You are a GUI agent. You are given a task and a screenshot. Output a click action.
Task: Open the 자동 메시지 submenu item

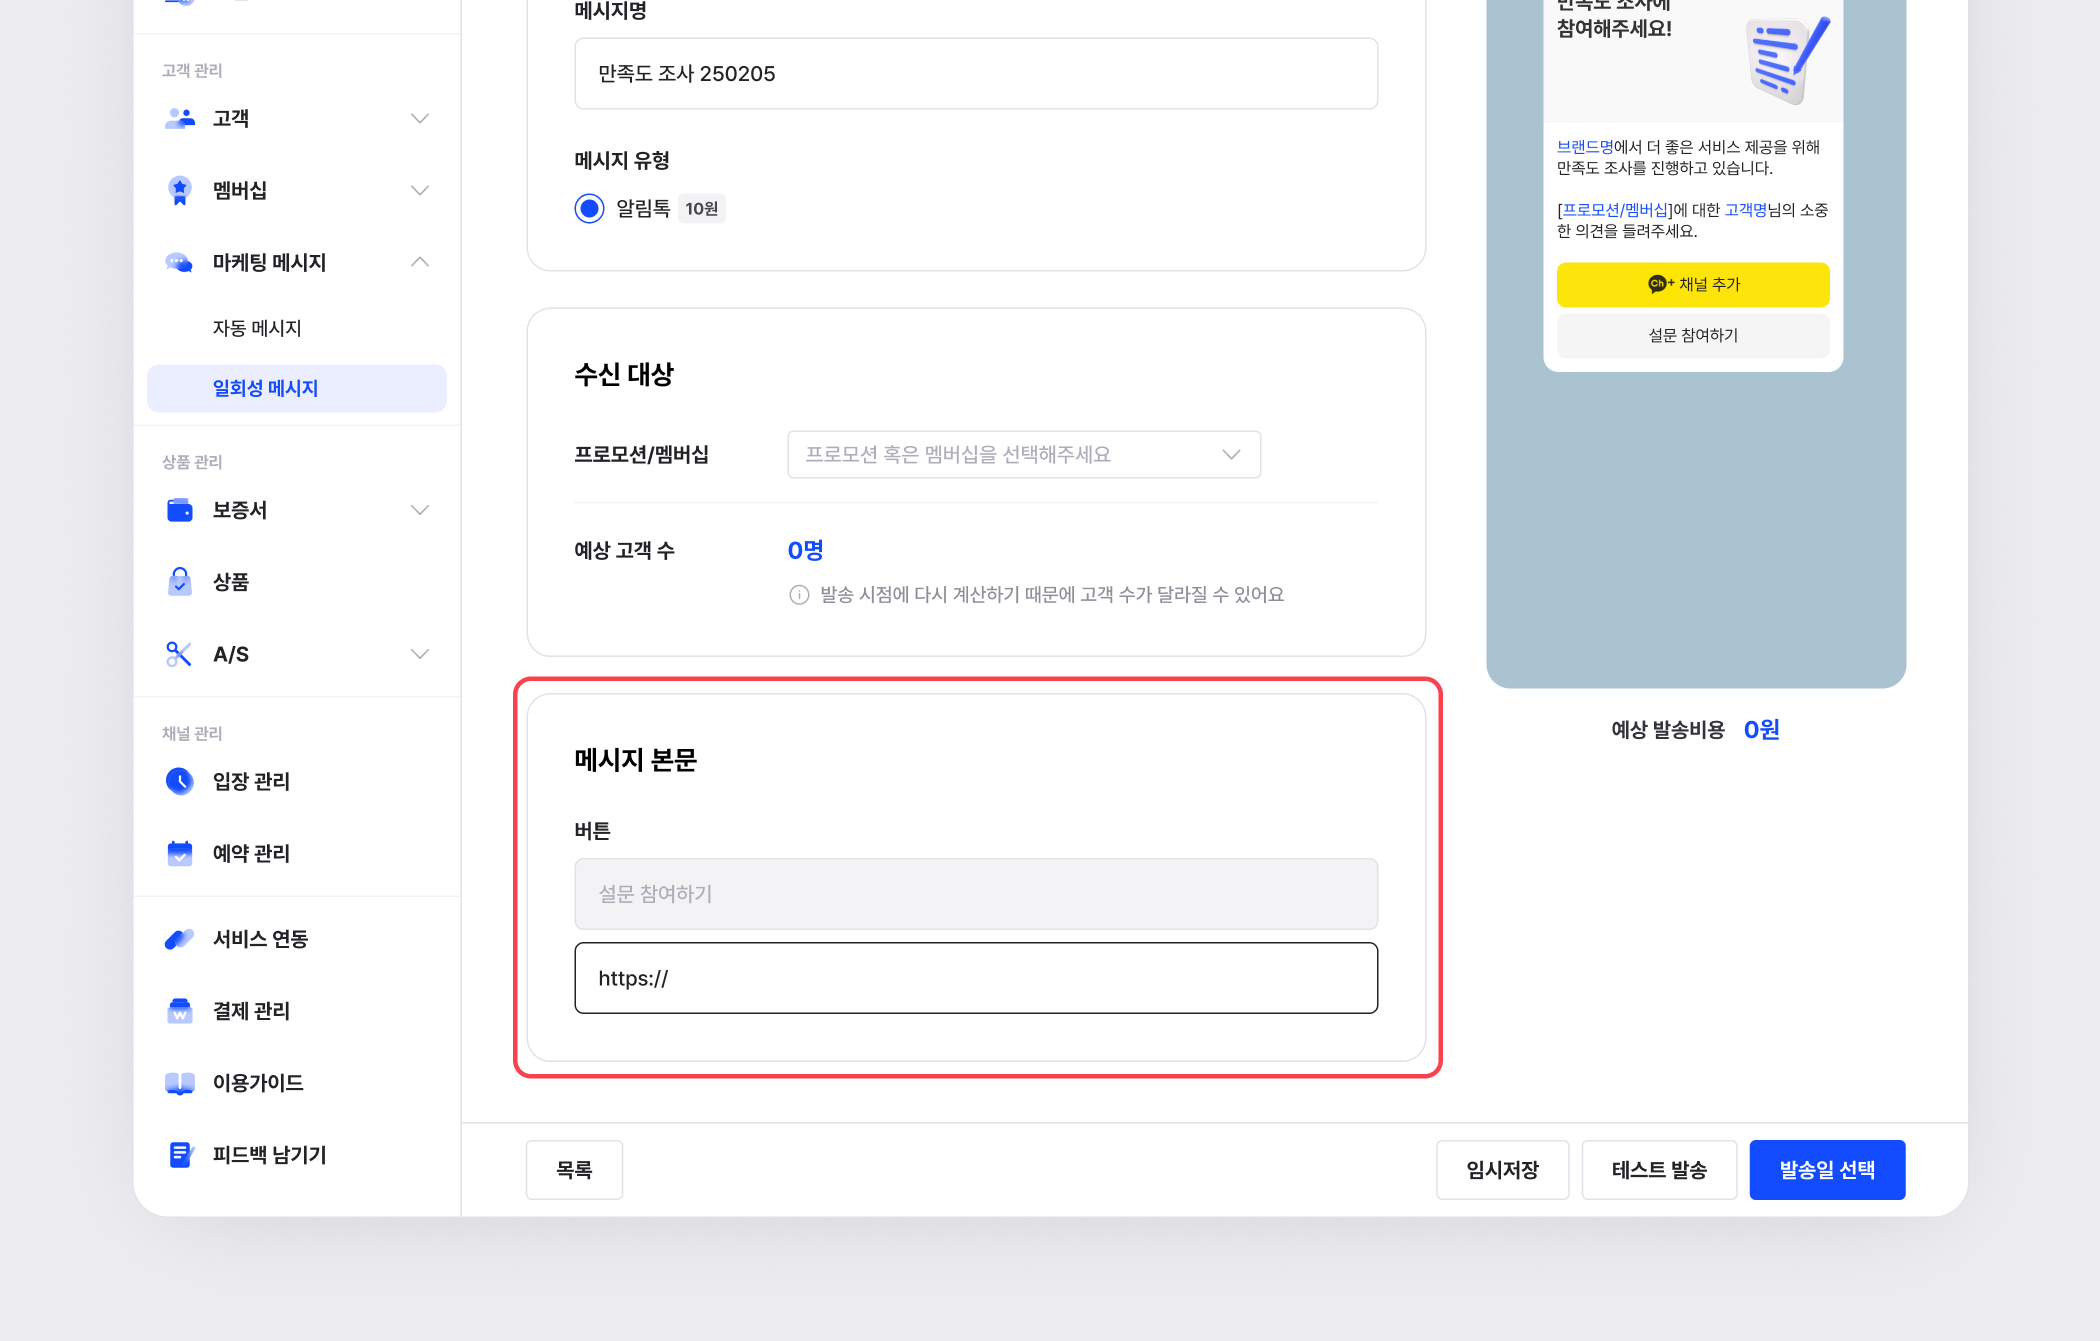pos(257,328)
